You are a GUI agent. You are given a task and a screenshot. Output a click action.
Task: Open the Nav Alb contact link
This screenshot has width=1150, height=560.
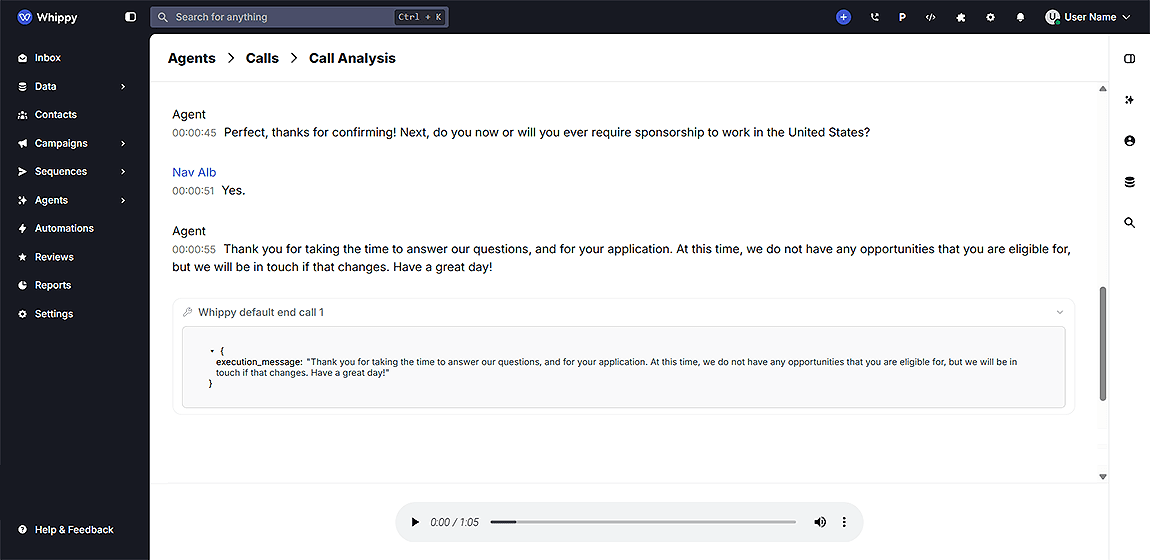[194, 172]
